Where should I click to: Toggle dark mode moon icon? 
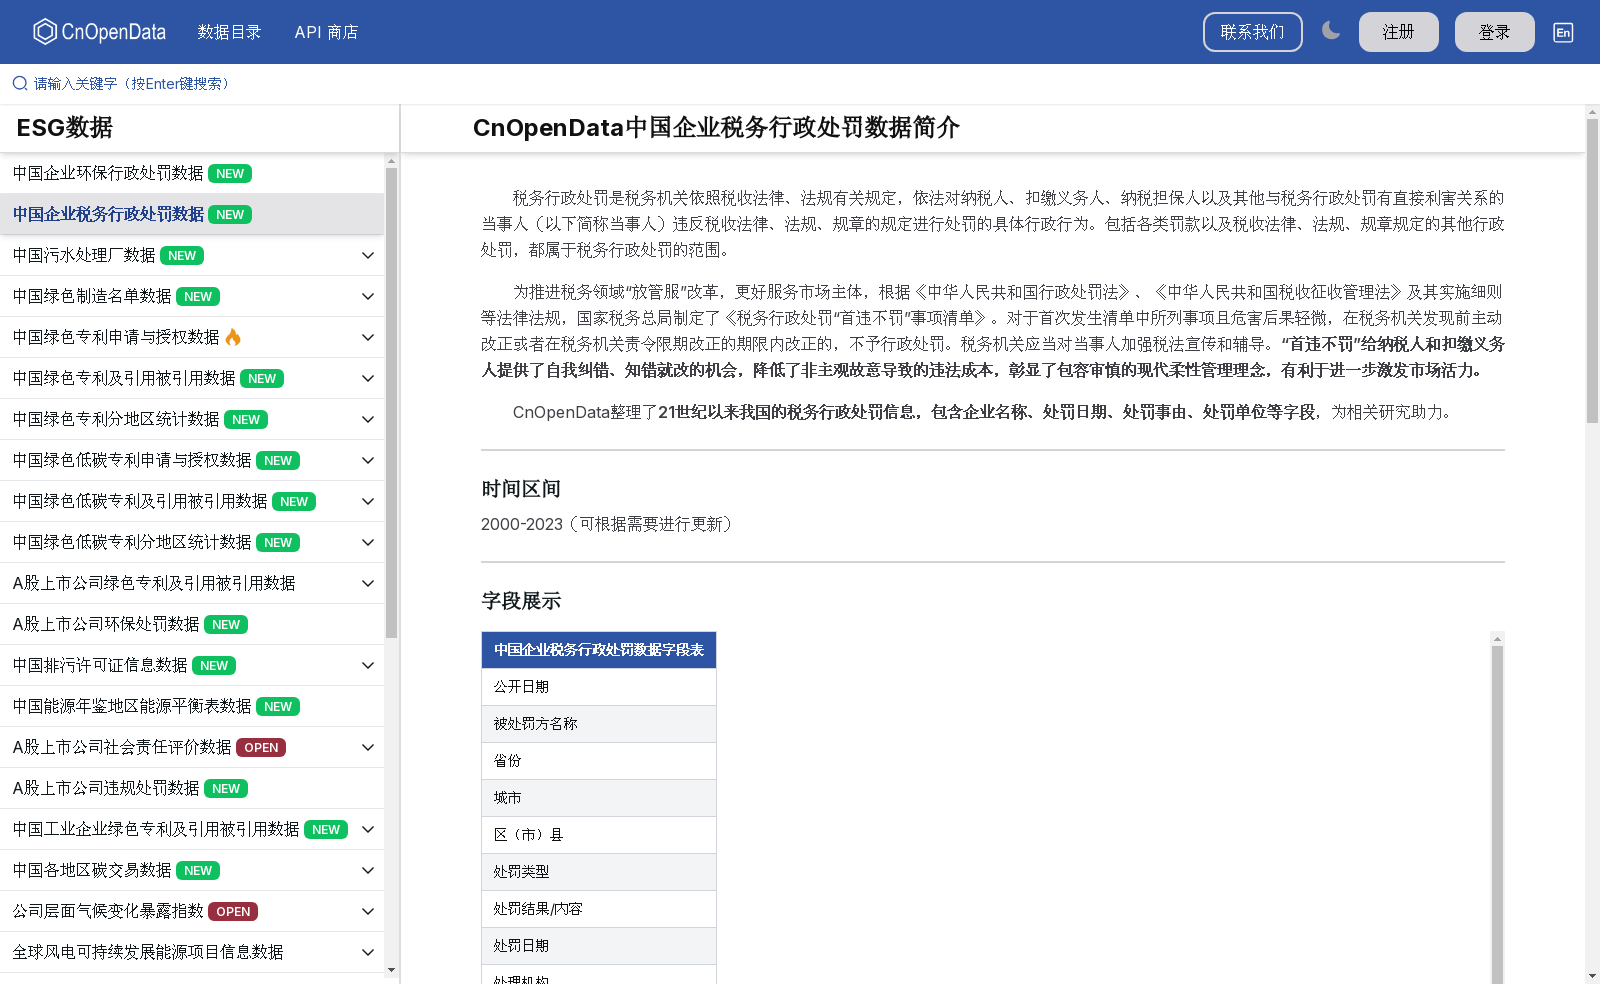(1330, 31)
